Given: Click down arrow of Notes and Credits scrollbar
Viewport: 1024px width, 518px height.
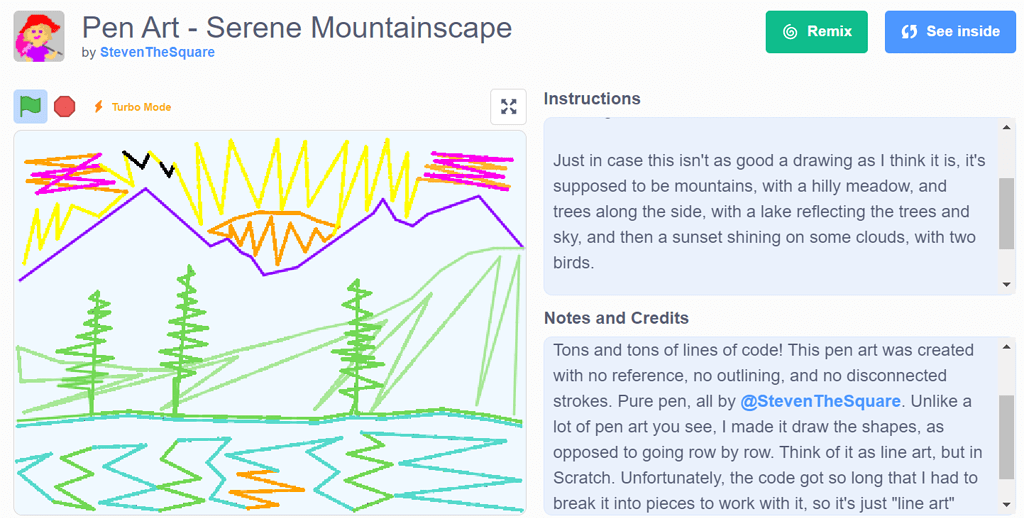Looking at the screenshot, I should 1006,504.
